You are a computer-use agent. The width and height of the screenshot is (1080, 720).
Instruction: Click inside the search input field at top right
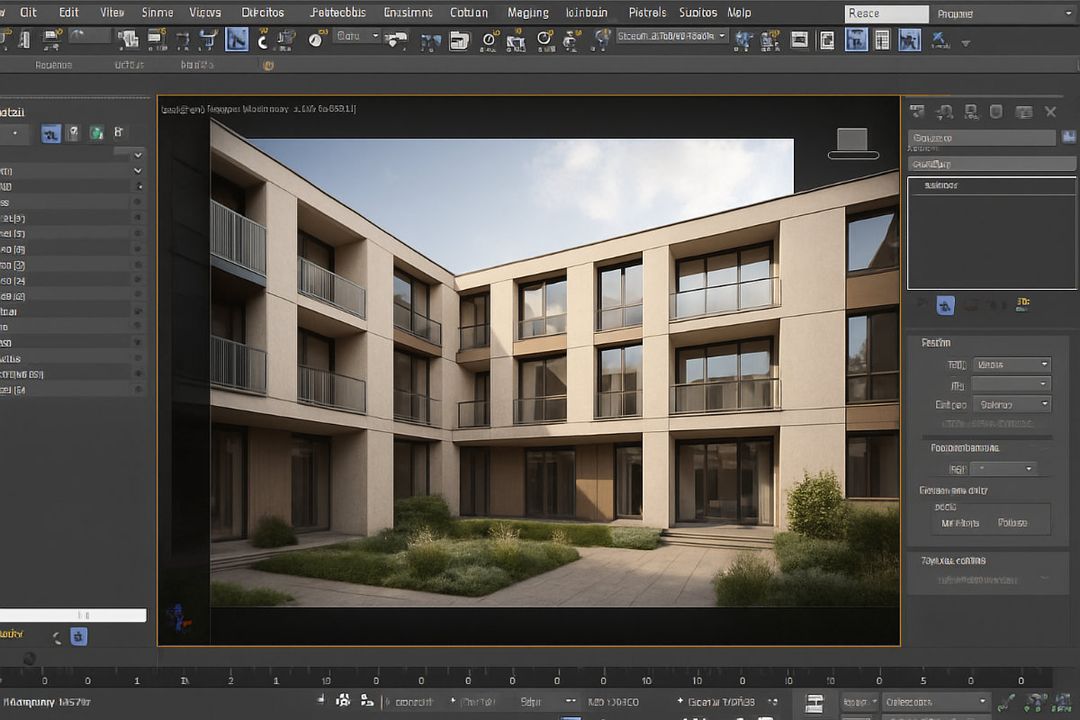(884, 13)
